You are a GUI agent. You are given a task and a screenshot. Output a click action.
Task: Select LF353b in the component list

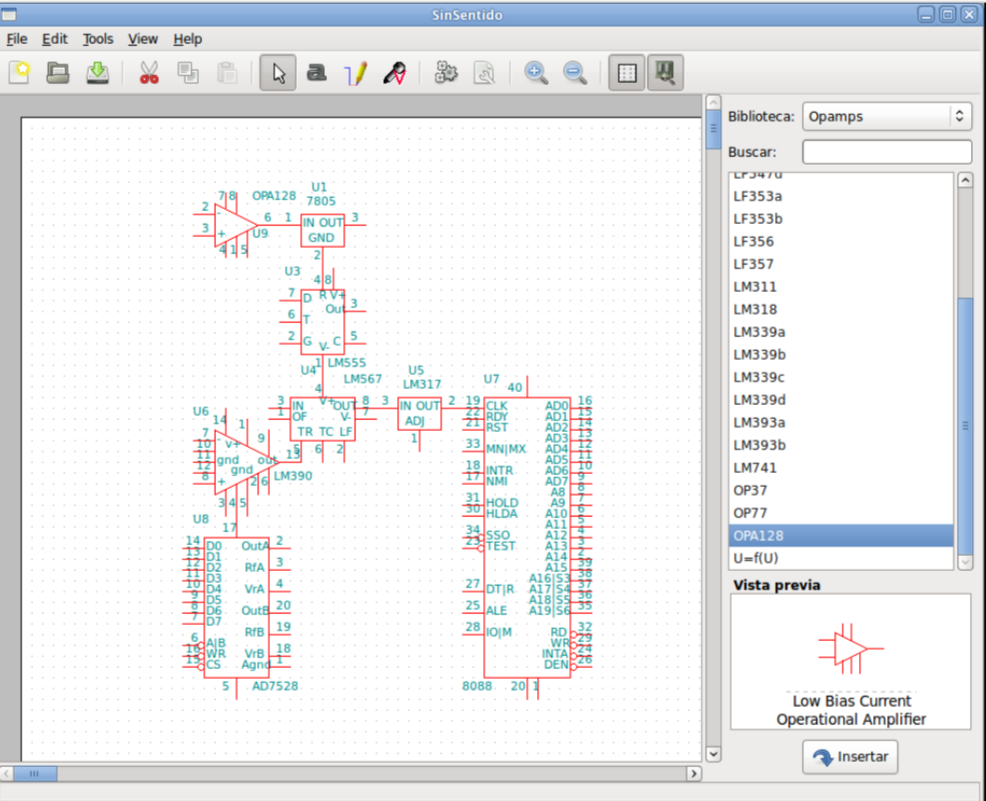tap(841, 219)
